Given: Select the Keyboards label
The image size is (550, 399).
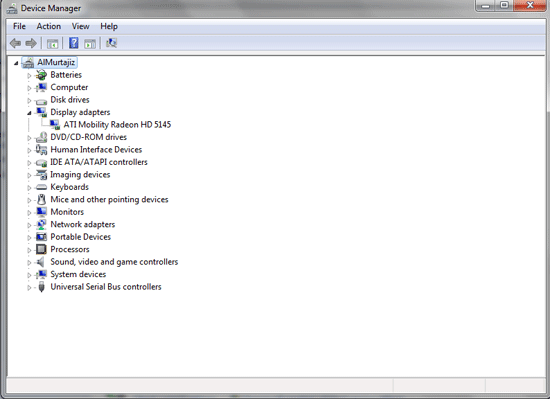Looking at the screenshot, I should click(69, 187).
